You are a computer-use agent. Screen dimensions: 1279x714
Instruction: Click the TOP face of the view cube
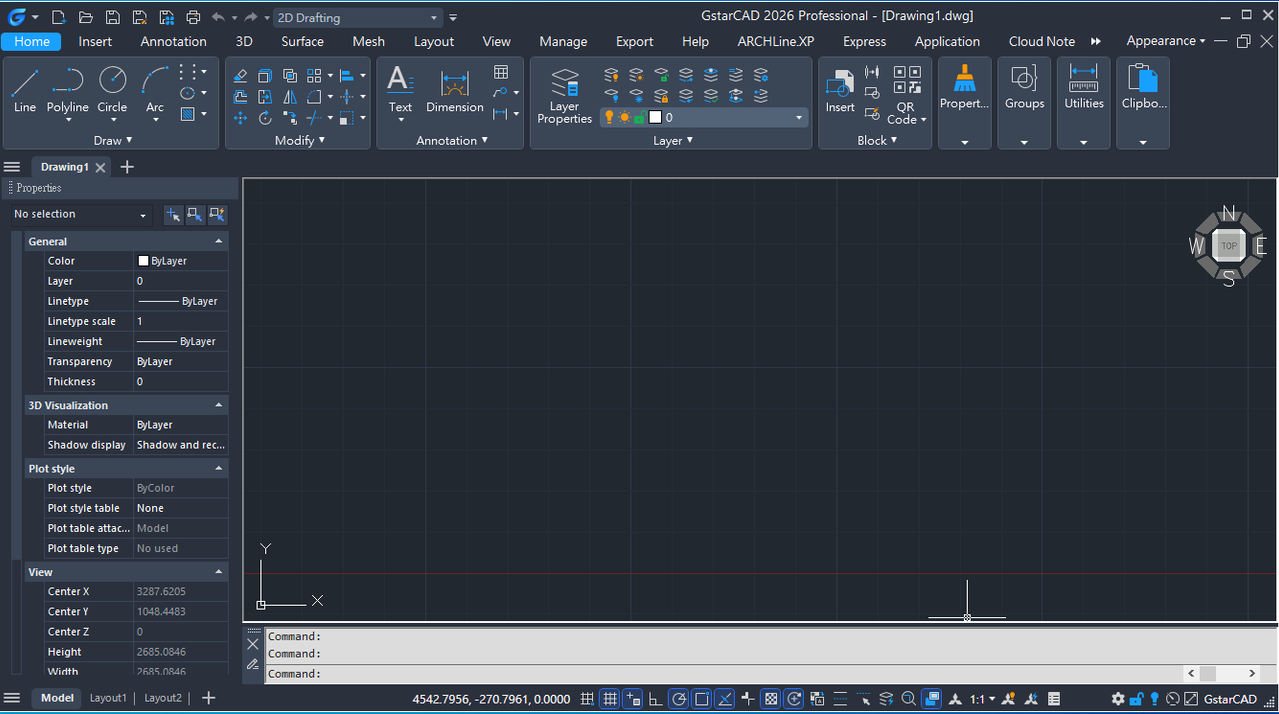[x=1229, y=245]
